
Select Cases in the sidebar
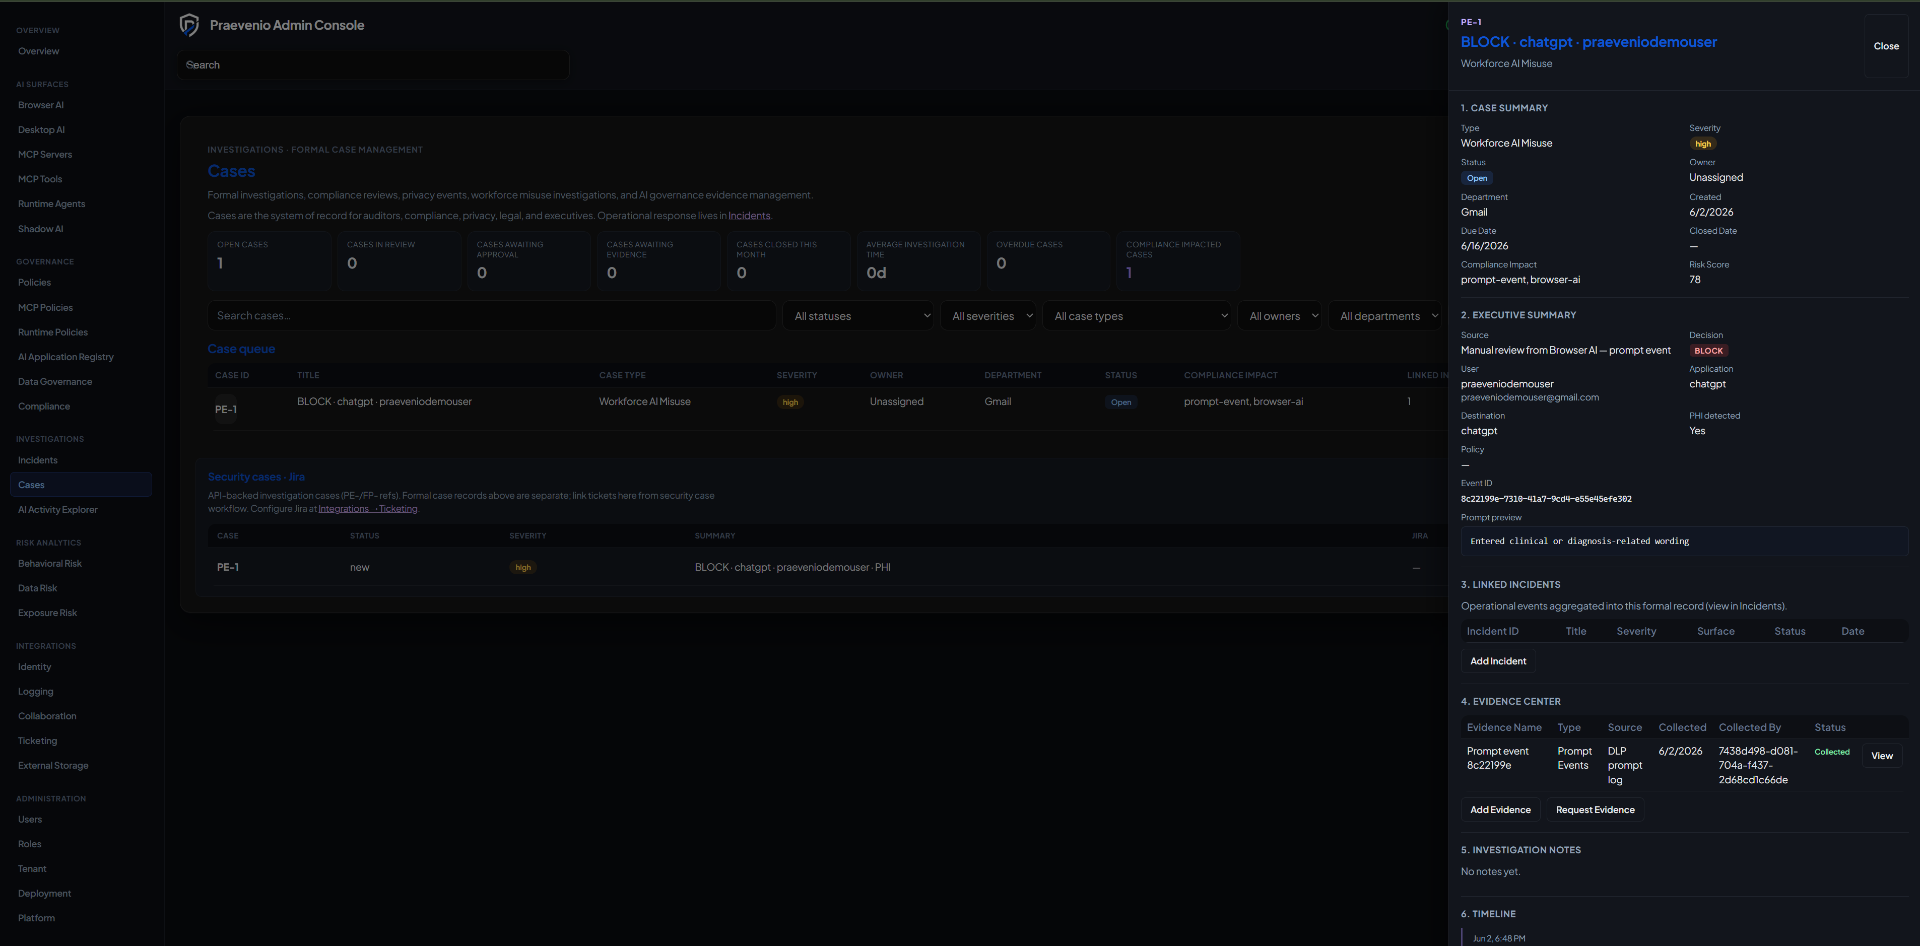(81, 485)
